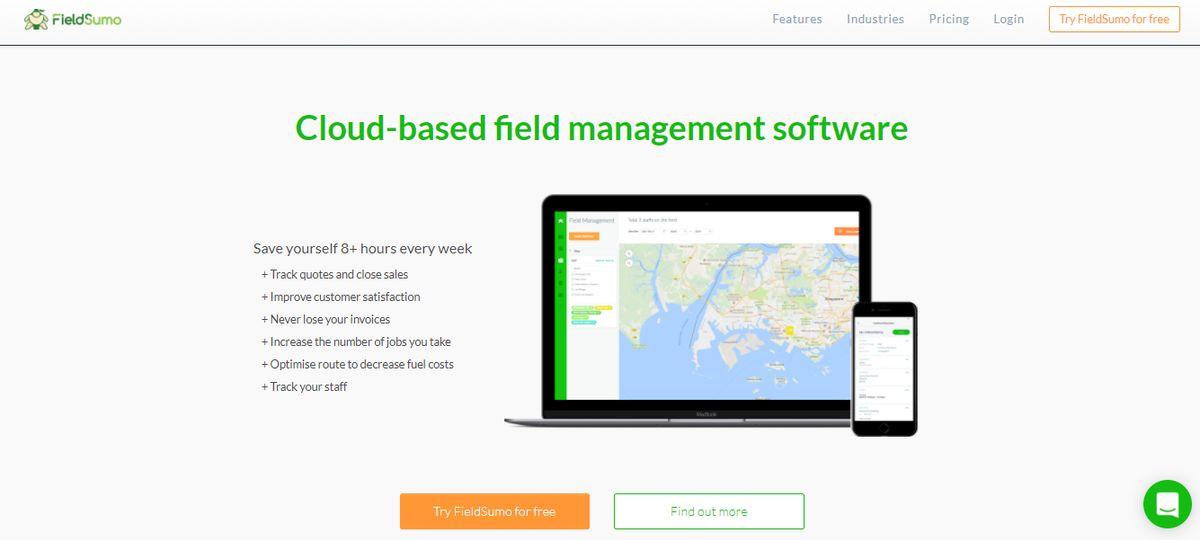Tap the green pill button on phone screen

(x=901, y=331)
